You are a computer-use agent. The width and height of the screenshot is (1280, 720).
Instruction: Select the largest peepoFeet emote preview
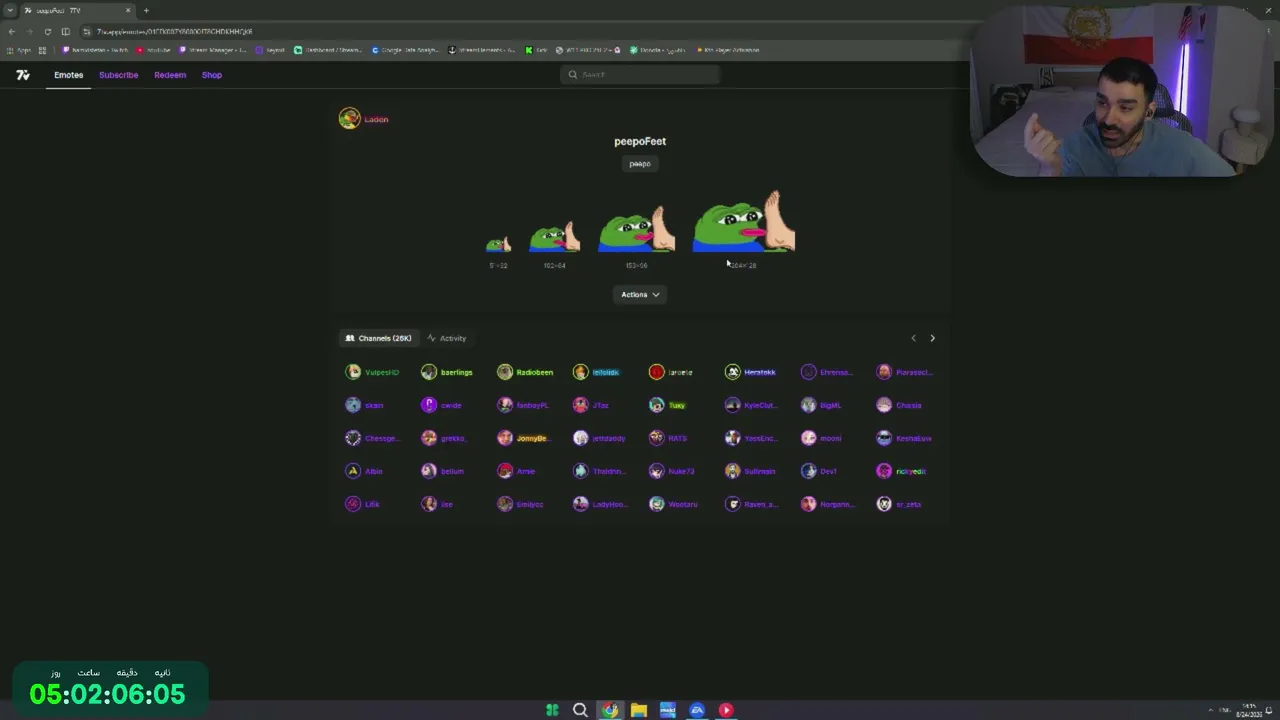click(744, 221)
